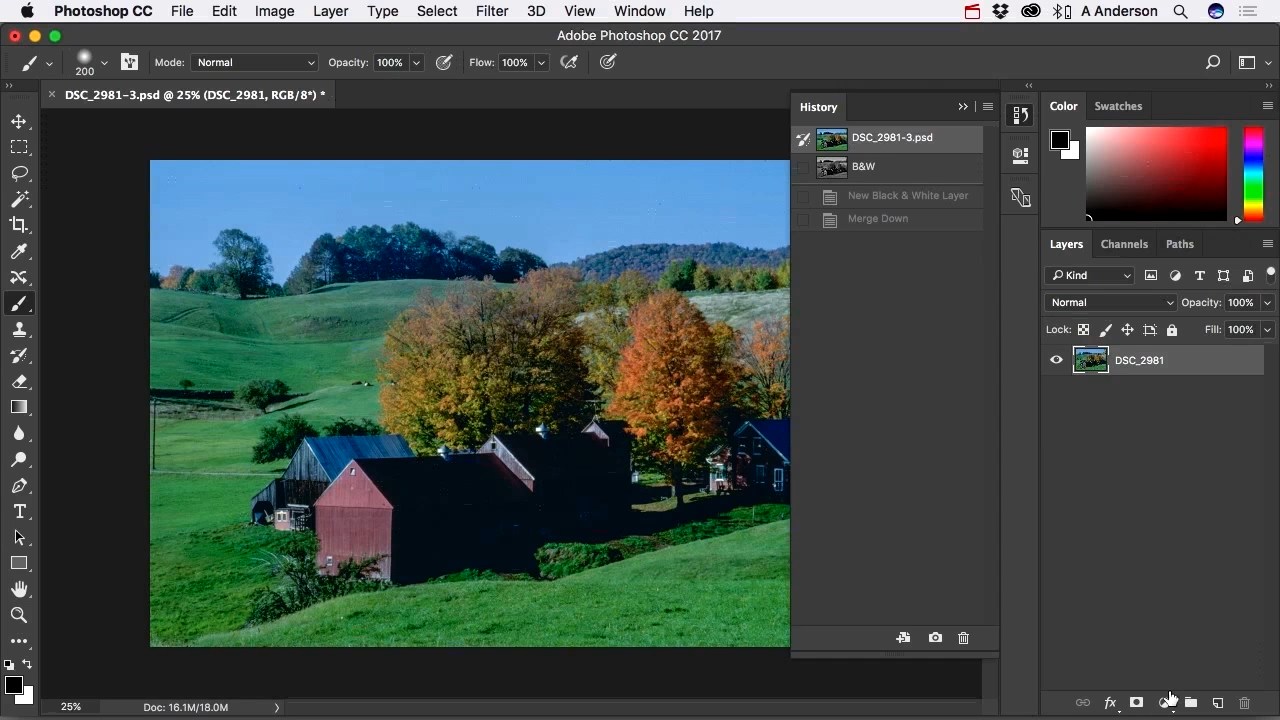
Task: Select the Hand tool
Action: tap(19, 589)
